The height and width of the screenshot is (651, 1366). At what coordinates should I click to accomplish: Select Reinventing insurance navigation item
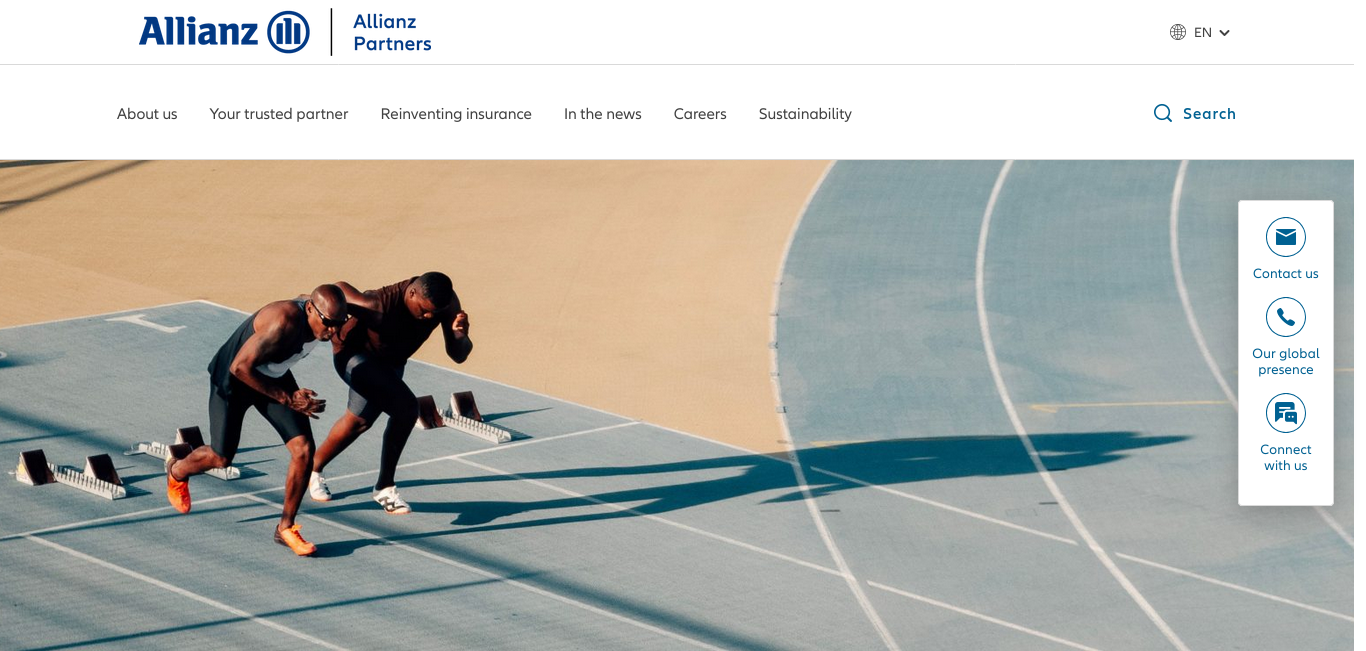(456, 114)
